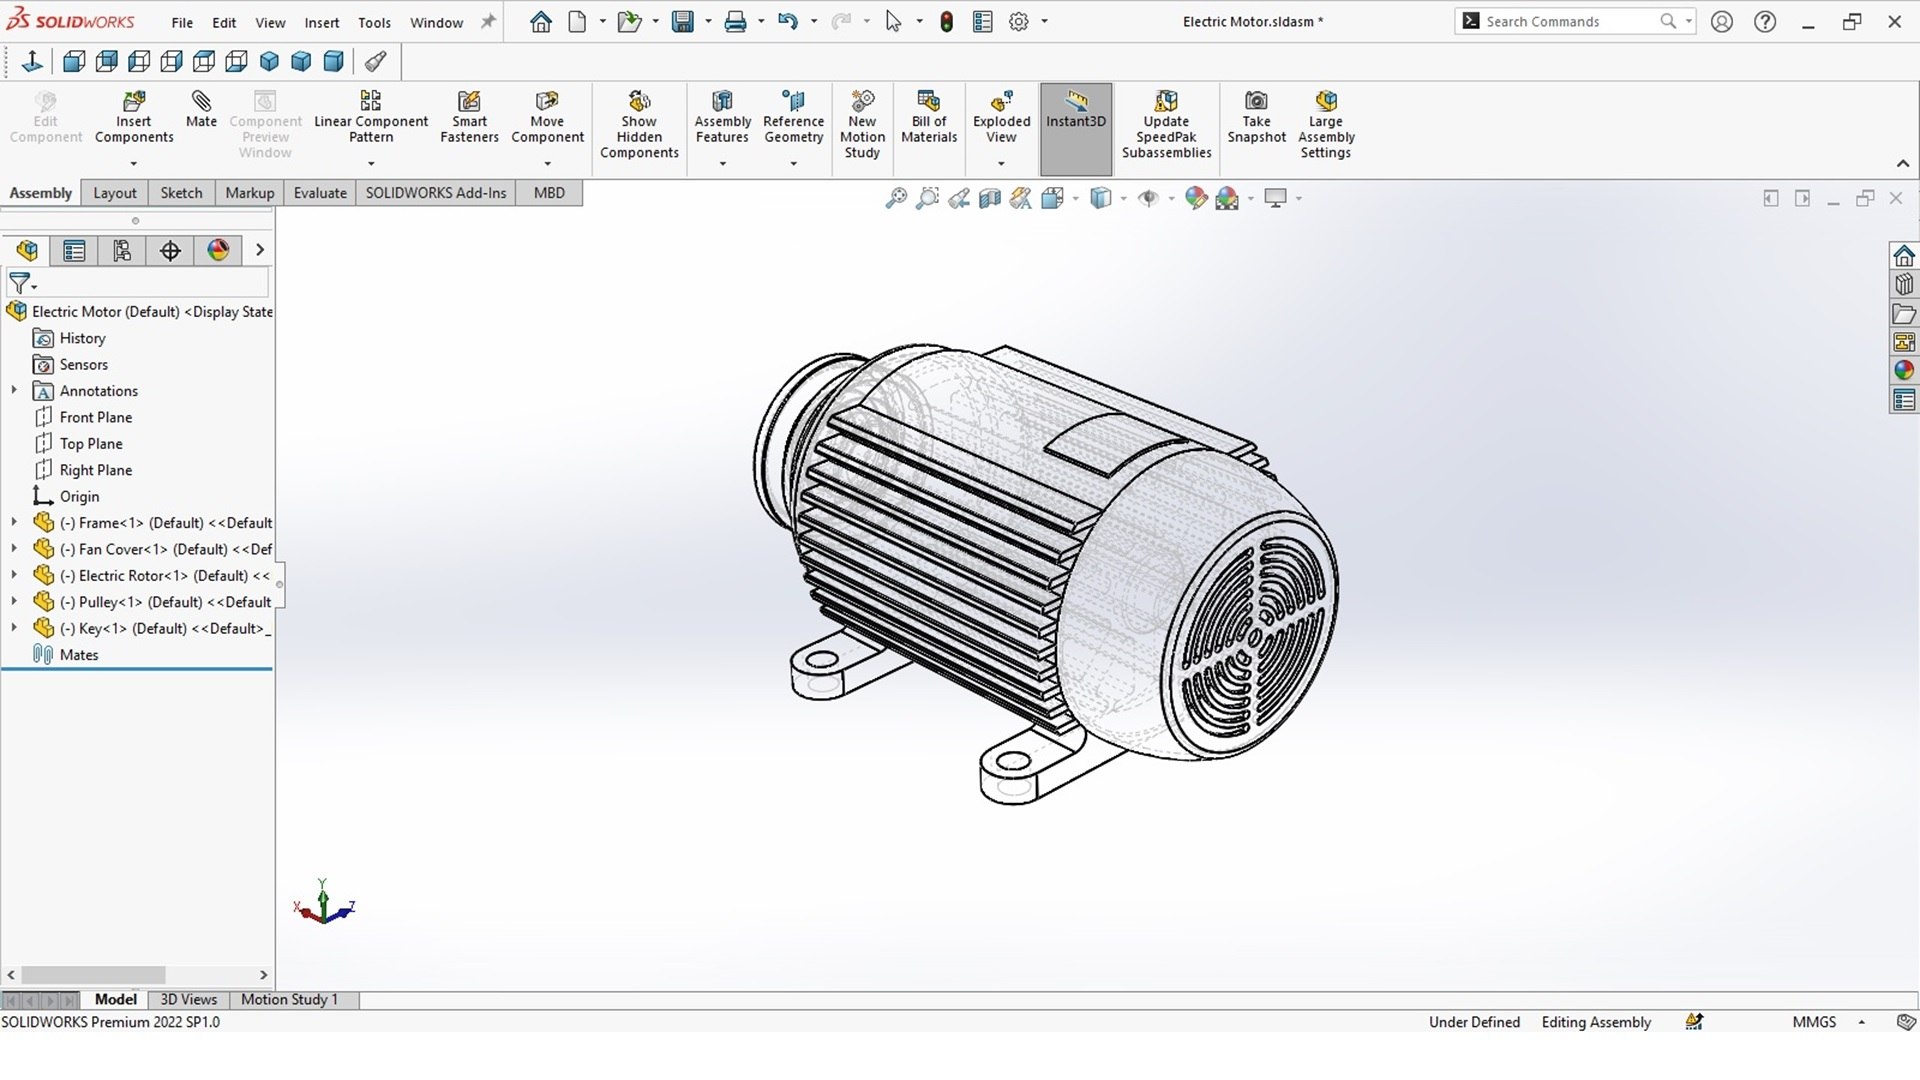Open the Options gear icon
The image size is (1920, 1080).
tap(1019, 21)
